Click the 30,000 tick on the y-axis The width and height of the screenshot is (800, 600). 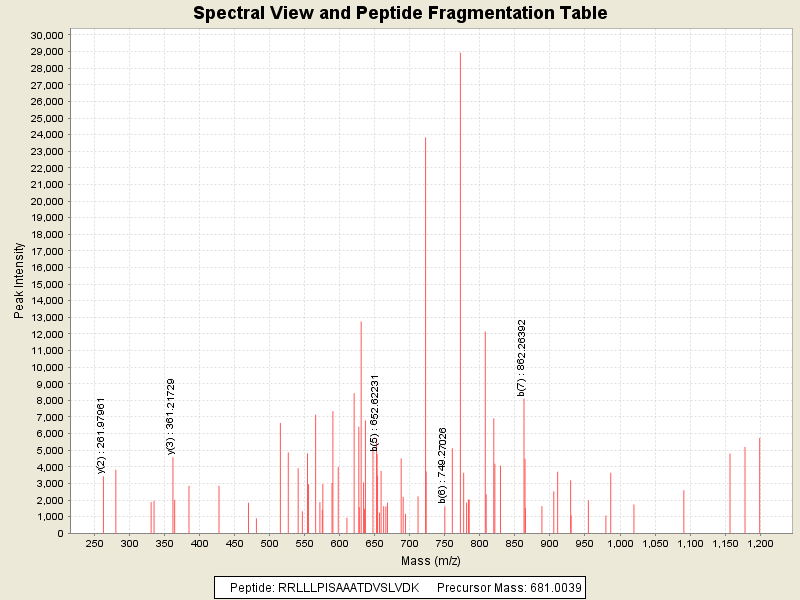click(x=47, y=35)
